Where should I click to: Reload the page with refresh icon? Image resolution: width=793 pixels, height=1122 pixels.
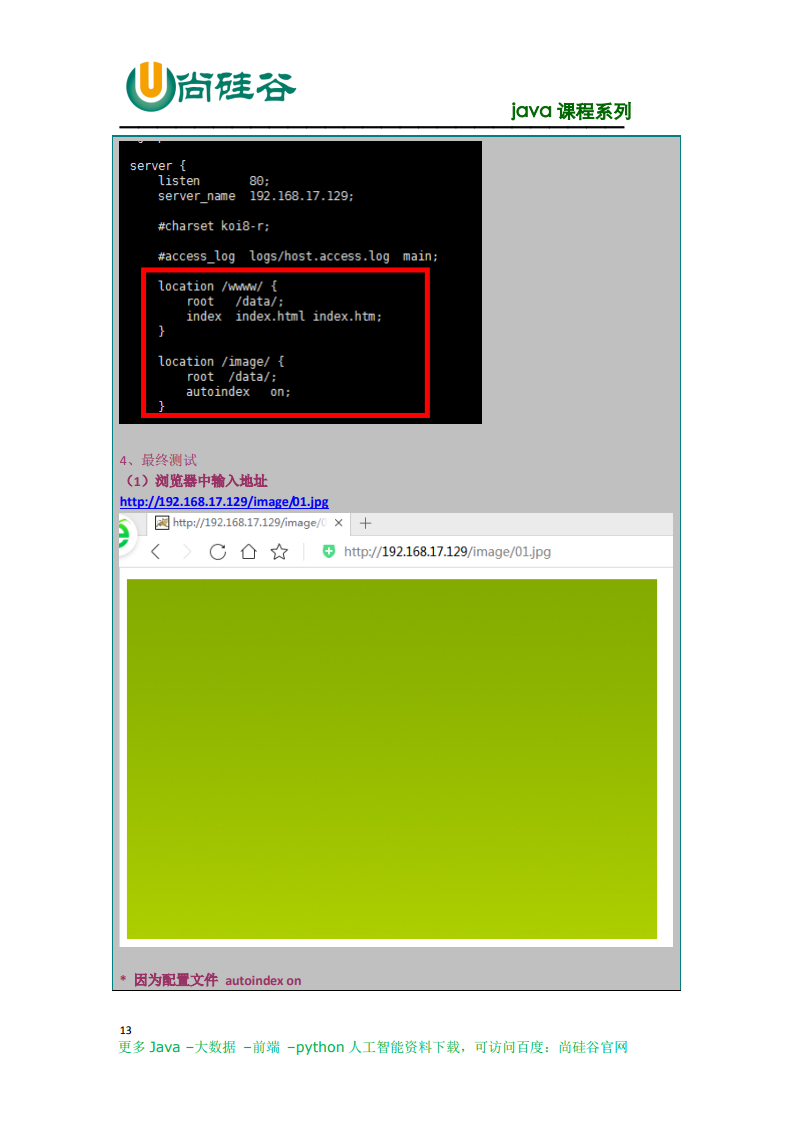(218, 552)
